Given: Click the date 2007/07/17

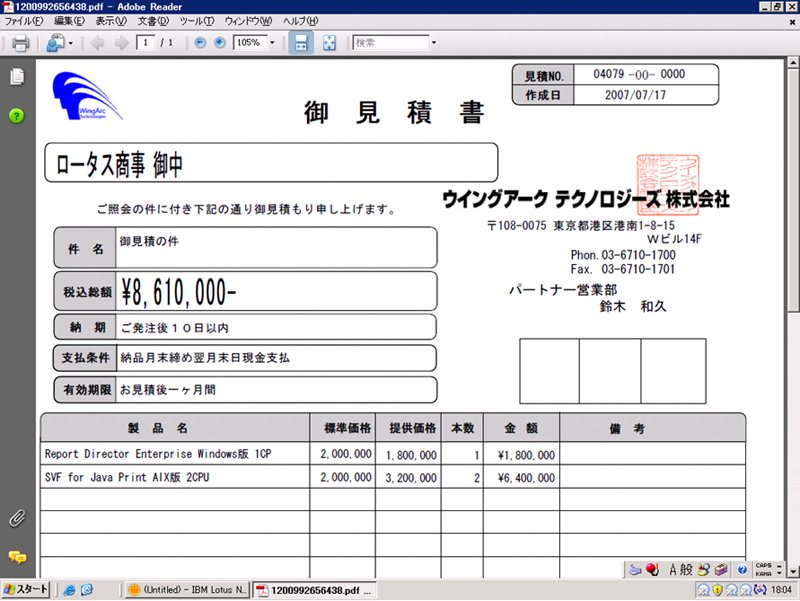Looking at the screenshot, I should tap(635, 95).
